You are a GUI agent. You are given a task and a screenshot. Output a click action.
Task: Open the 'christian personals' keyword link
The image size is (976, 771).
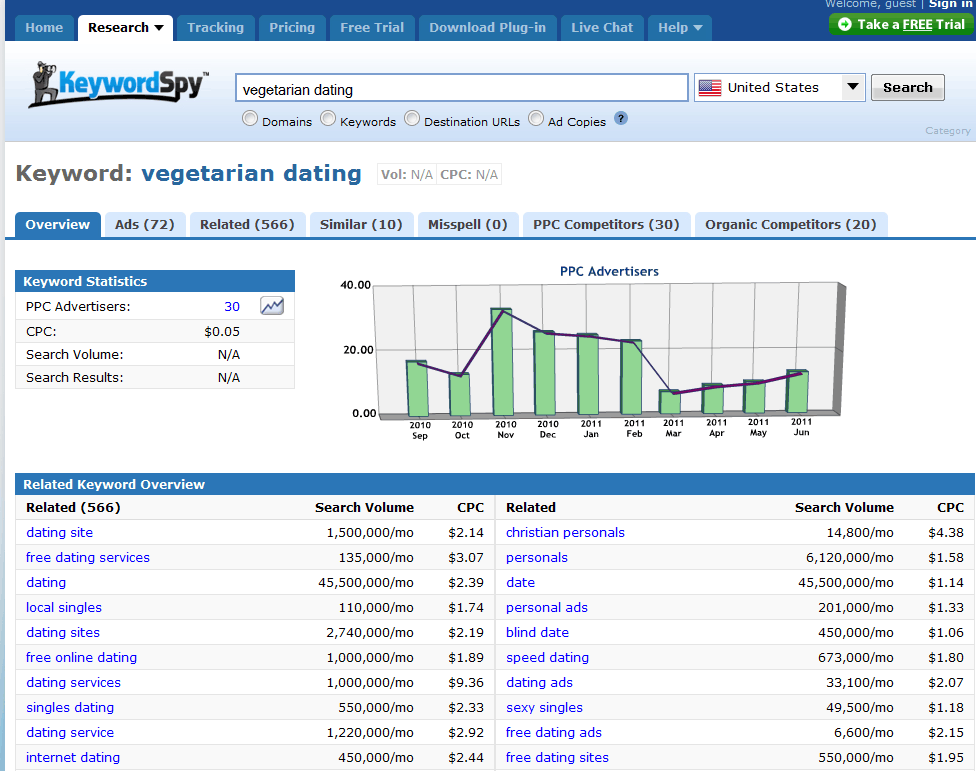pos(565,533)
